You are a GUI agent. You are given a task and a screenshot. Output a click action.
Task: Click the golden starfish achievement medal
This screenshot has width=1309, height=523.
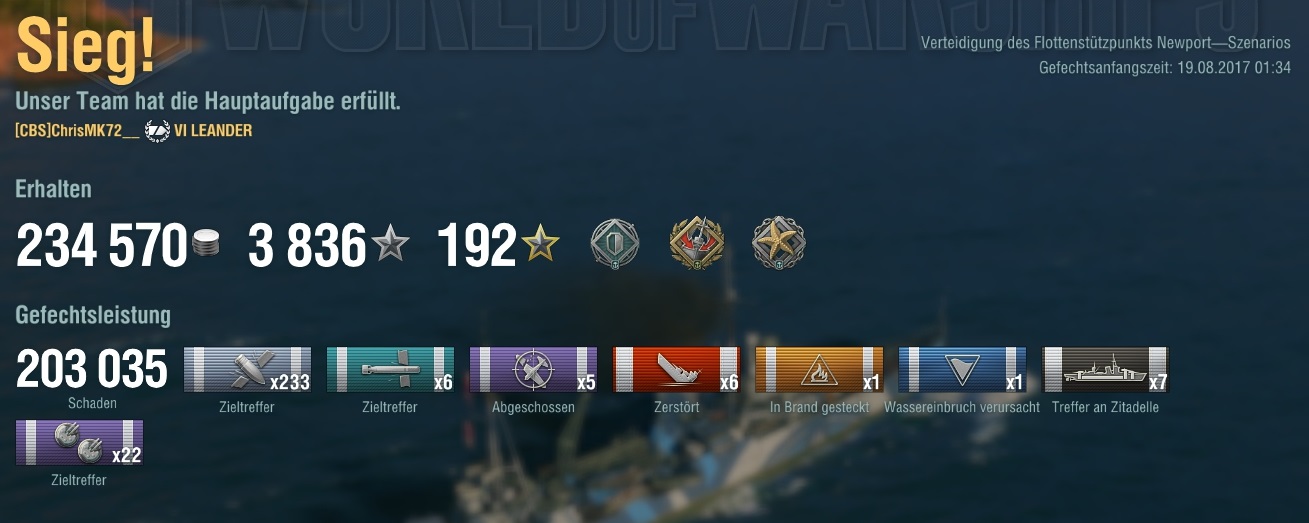click(779, 244)
